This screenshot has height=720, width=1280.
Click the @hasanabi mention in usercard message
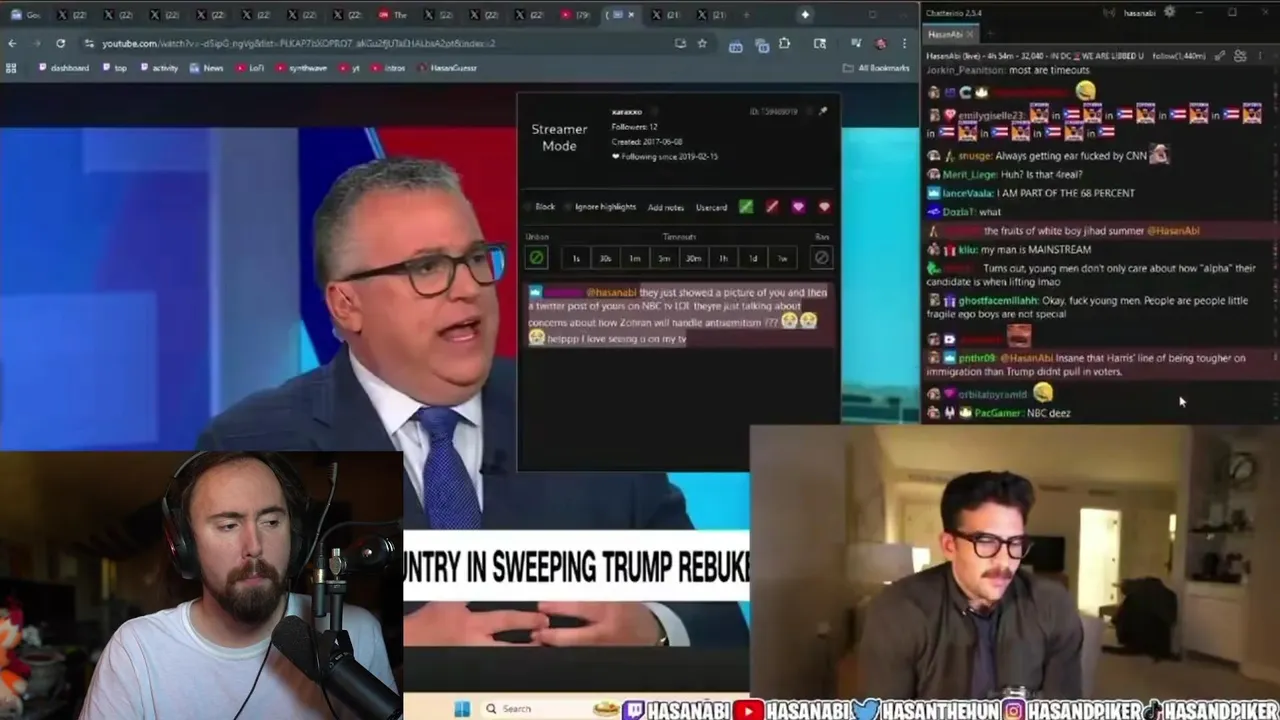point(611,293)
